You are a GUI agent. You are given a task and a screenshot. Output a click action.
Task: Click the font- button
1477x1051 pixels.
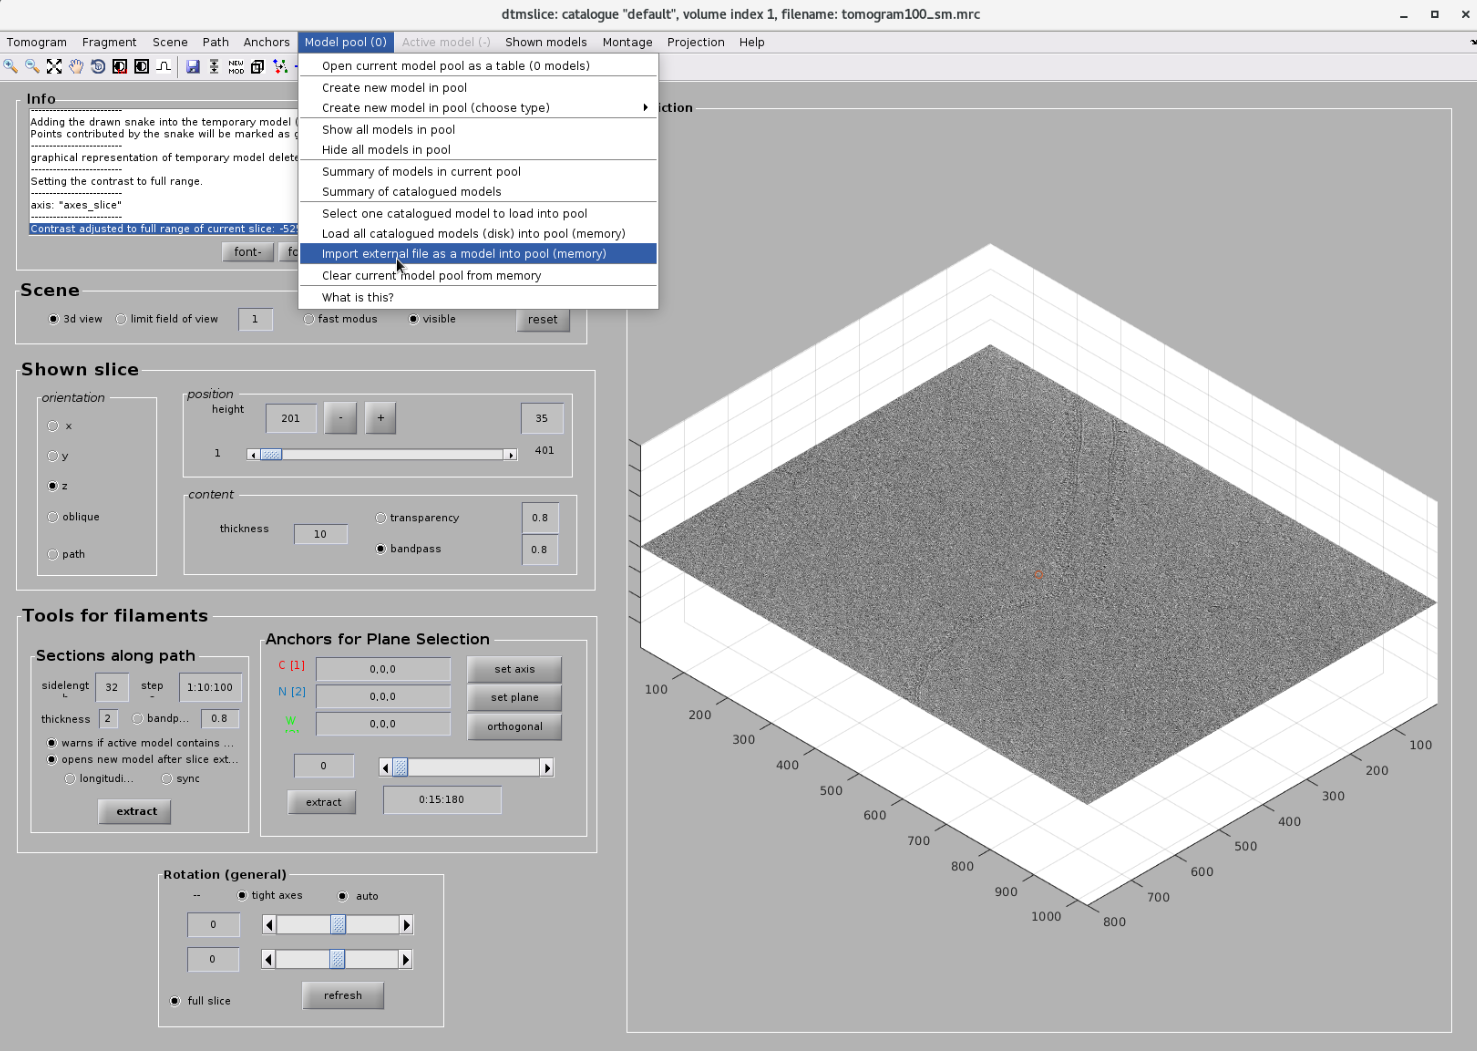[x=247, y=252]
